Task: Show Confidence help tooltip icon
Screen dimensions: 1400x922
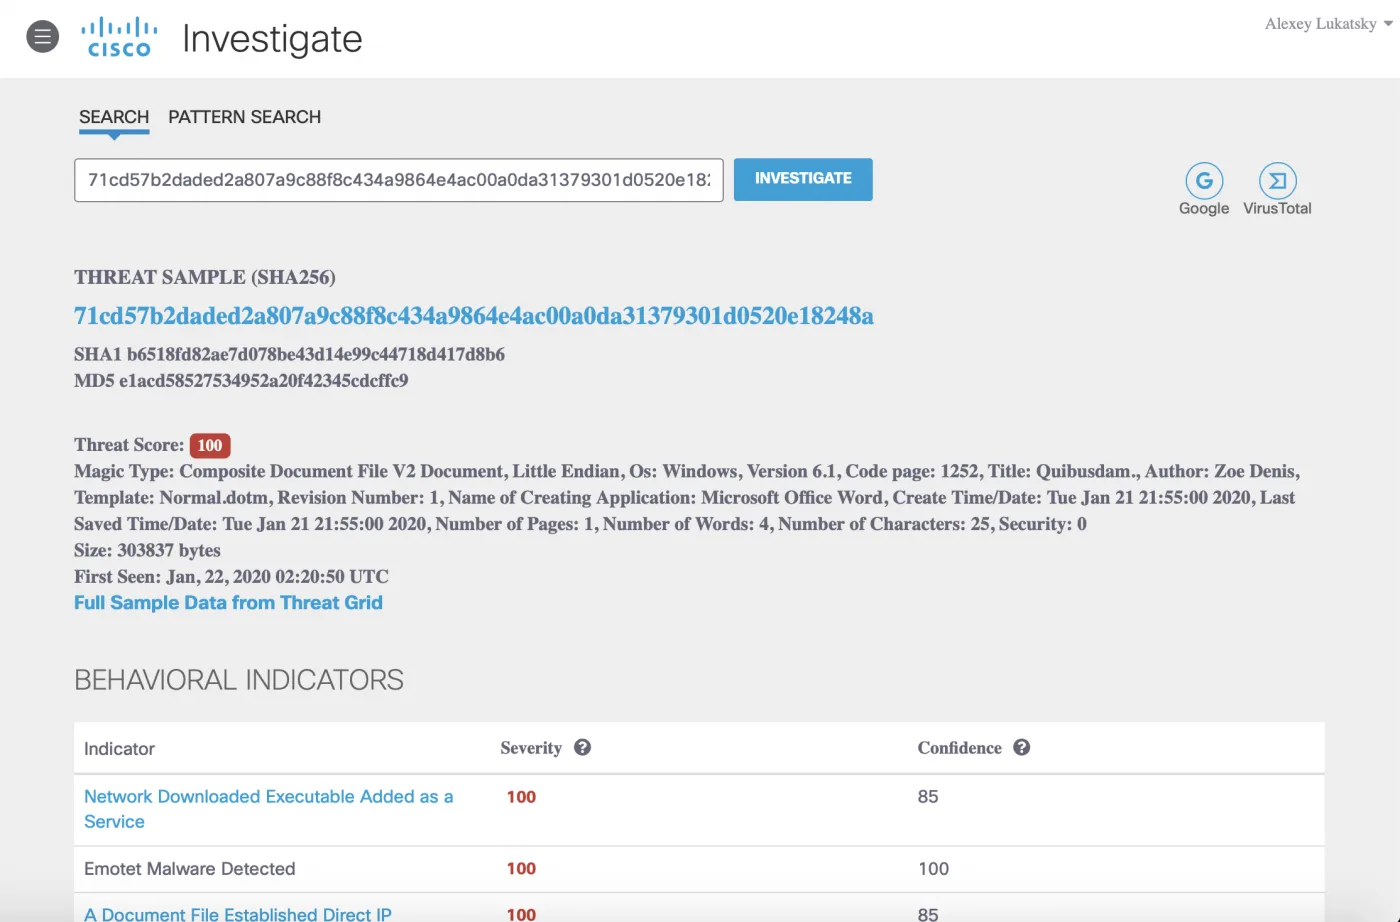Action: pos(1021,747)
